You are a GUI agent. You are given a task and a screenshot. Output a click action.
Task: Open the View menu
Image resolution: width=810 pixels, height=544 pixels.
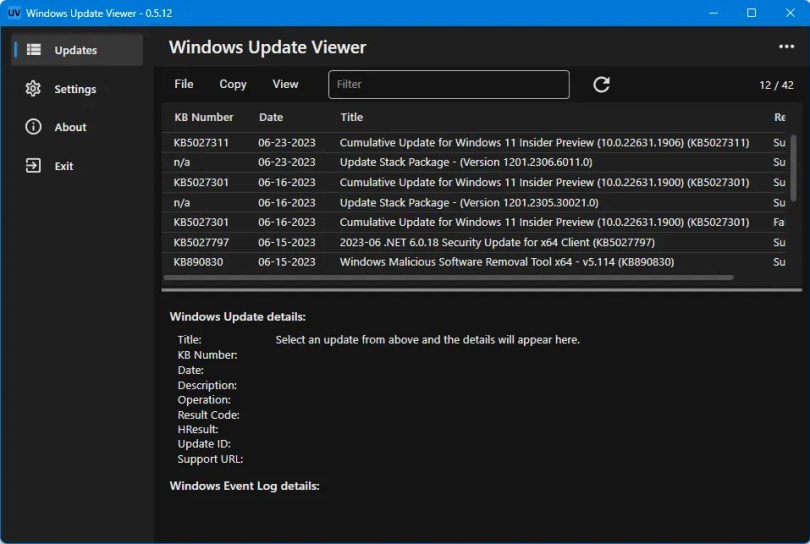point(285,84)
